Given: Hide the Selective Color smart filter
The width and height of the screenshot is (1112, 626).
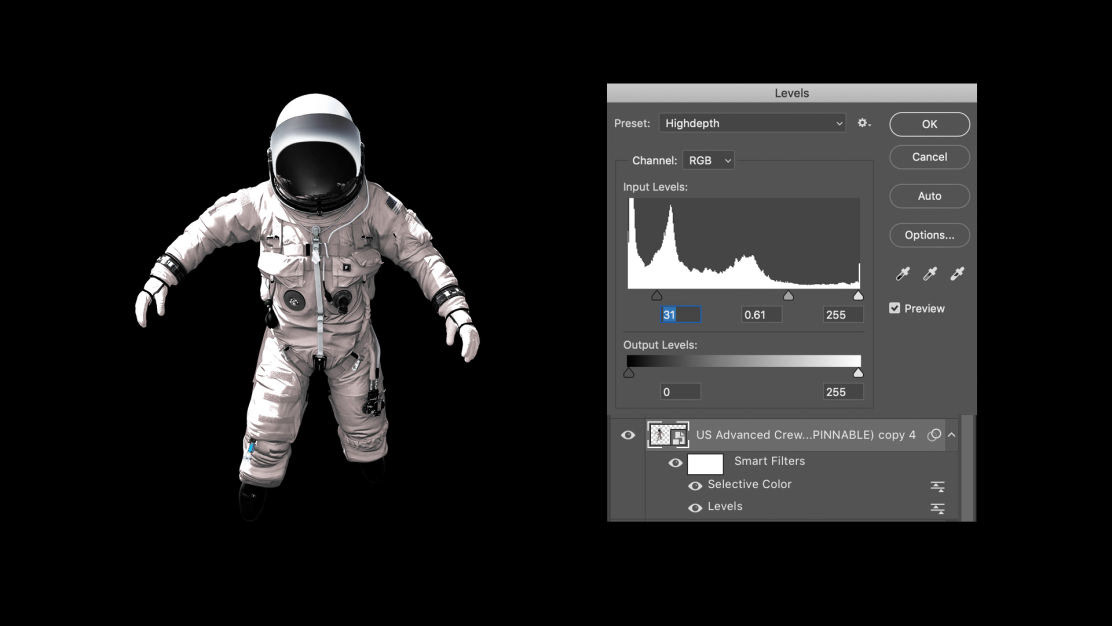Looking at the screenshot, I should (695, 486).
